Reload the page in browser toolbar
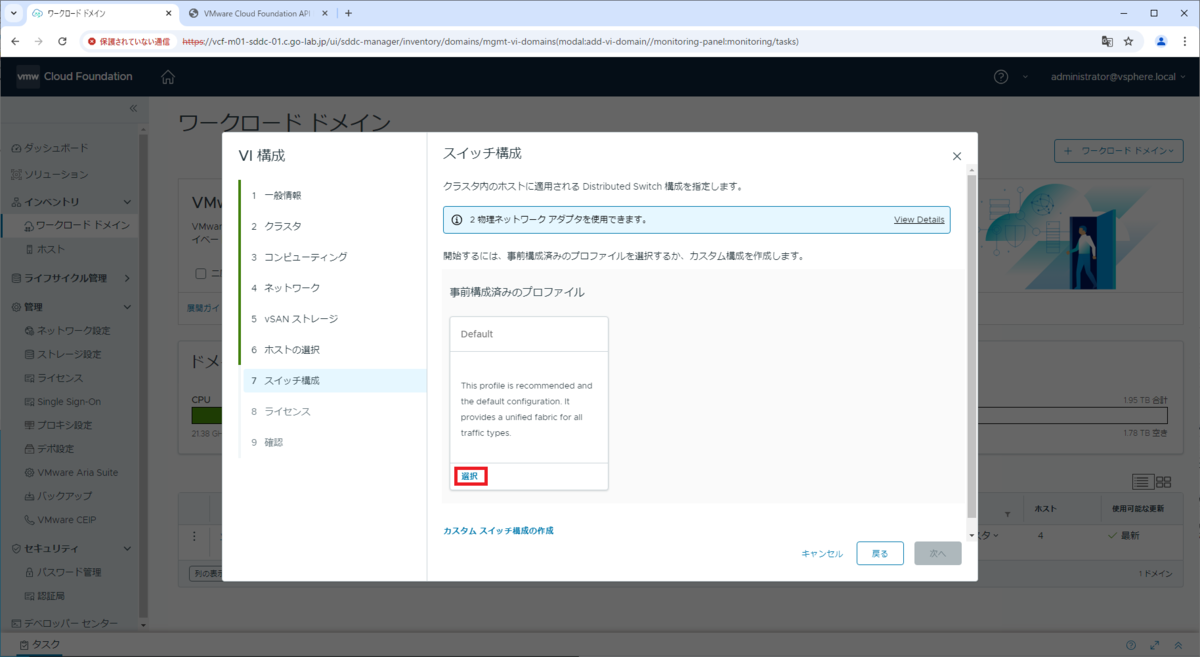This screenshot has width=1200, height=657. point(62,42)
